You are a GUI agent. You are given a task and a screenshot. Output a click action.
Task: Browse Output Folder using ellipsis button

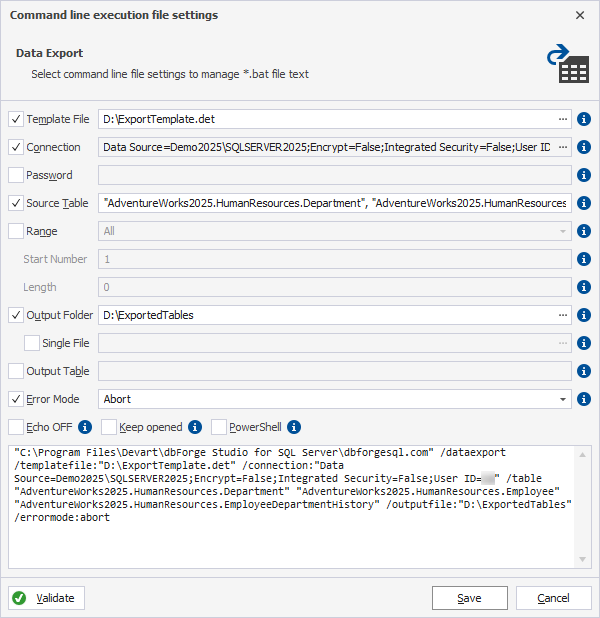pos(563,315)
